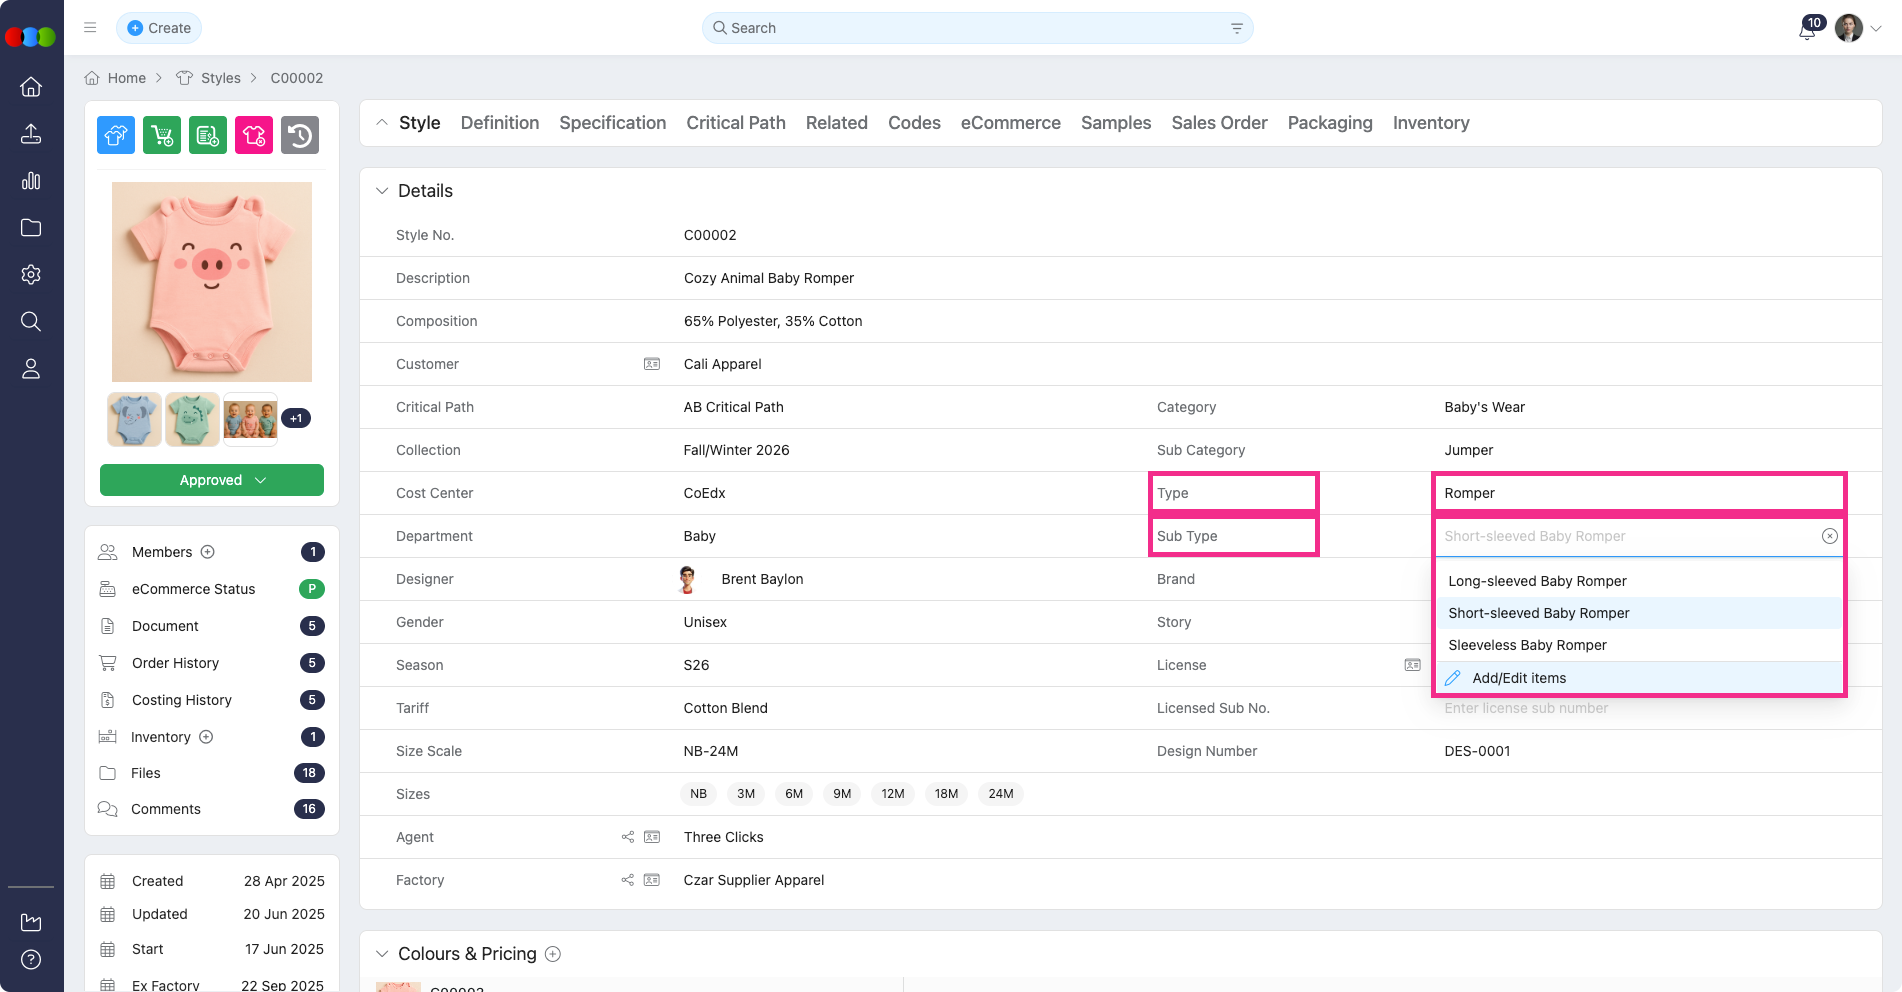Screen dimensions: 1902x992
Task: Choose Long-sleeved Baby Romper option
Action: click(1537, 581)
